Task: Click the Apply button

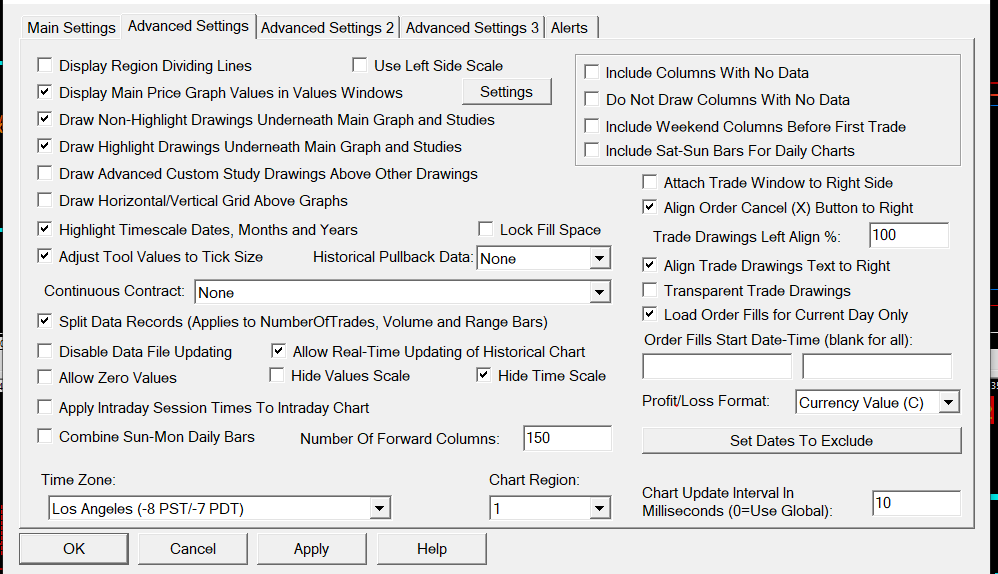Action: click(x=311, y=549)
